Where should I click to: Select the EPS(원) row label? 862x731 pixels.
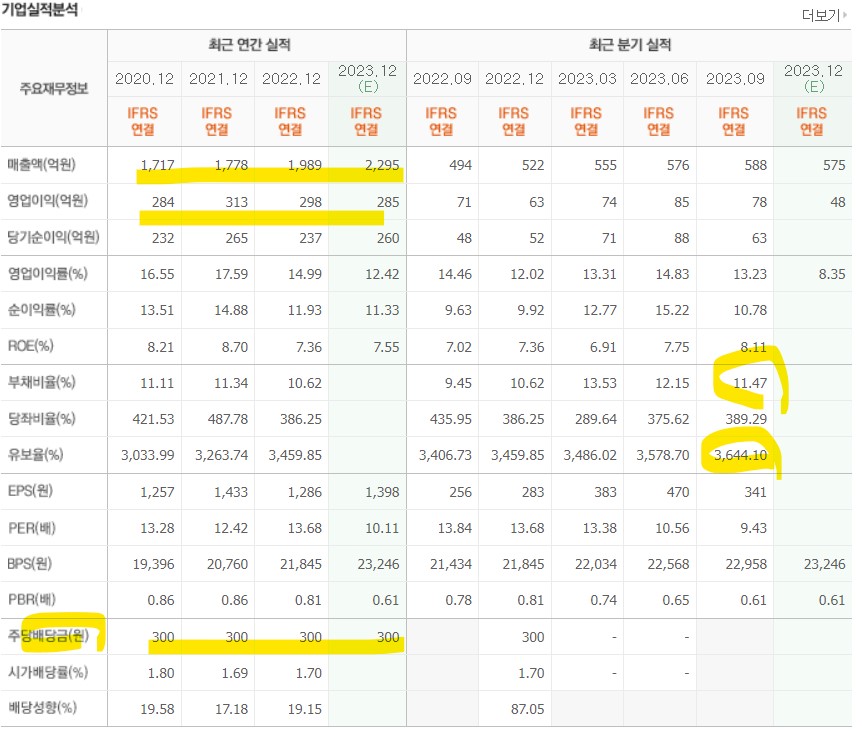tap(30, 491)
